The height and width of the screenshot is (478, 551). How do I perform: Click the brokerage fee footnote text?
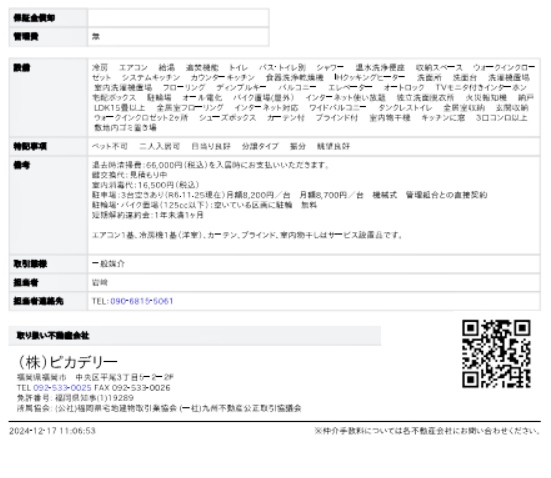[427, 431]
